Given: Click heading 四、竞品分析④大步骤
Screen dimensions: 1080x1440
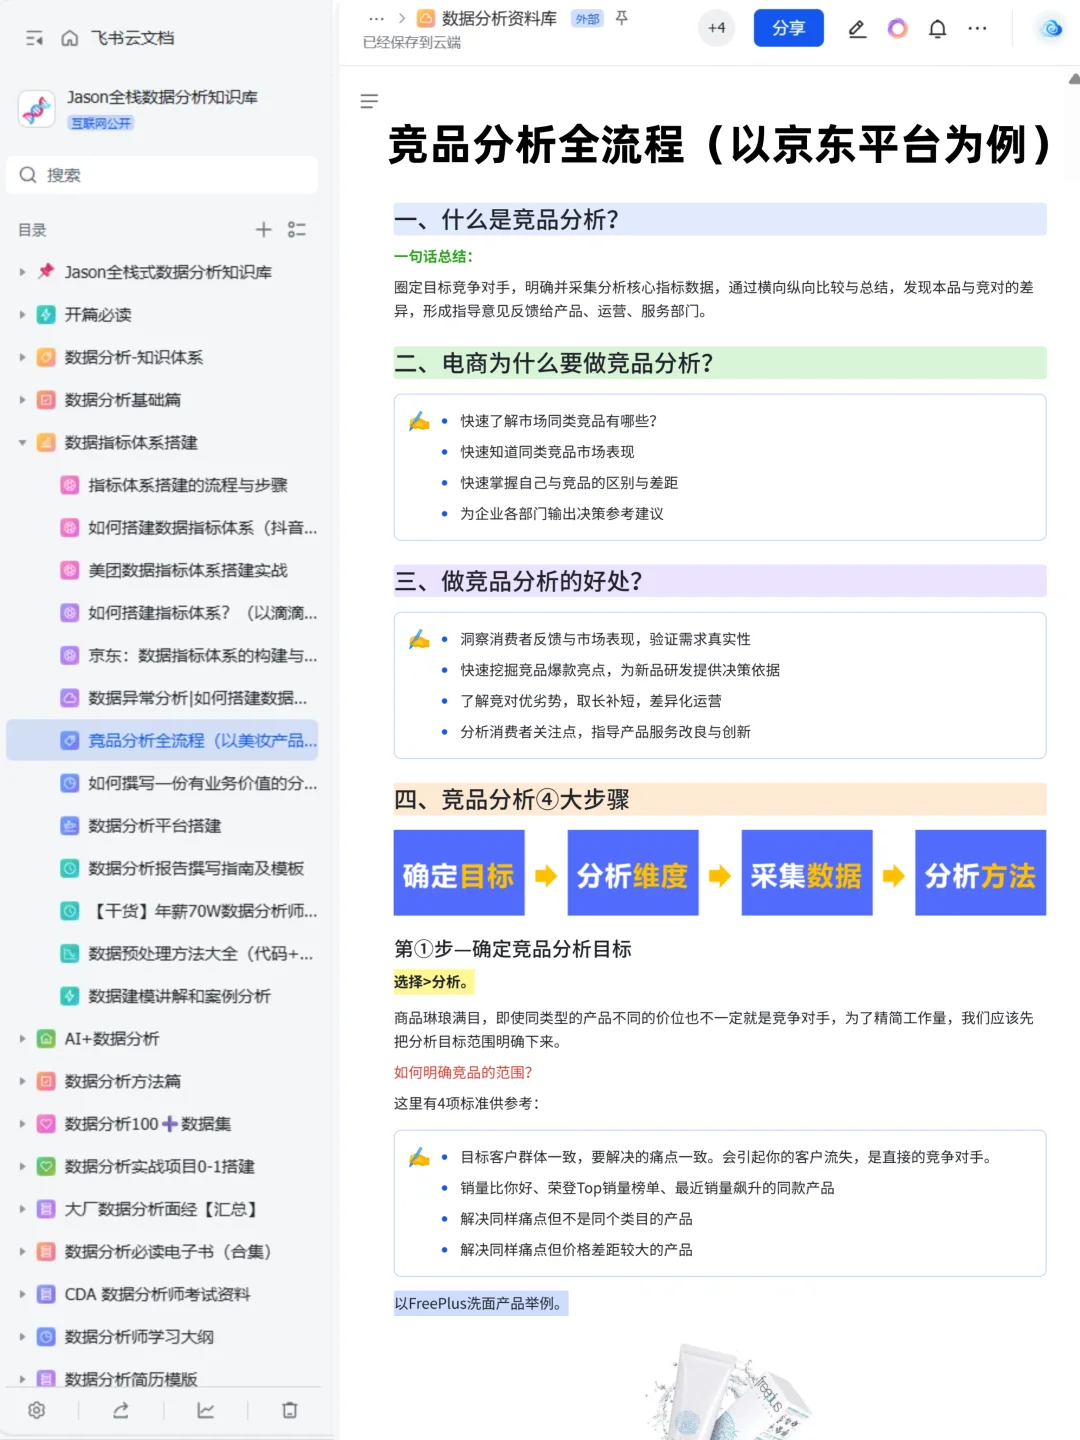Looking at the screenshot, I should click(512, 800).
